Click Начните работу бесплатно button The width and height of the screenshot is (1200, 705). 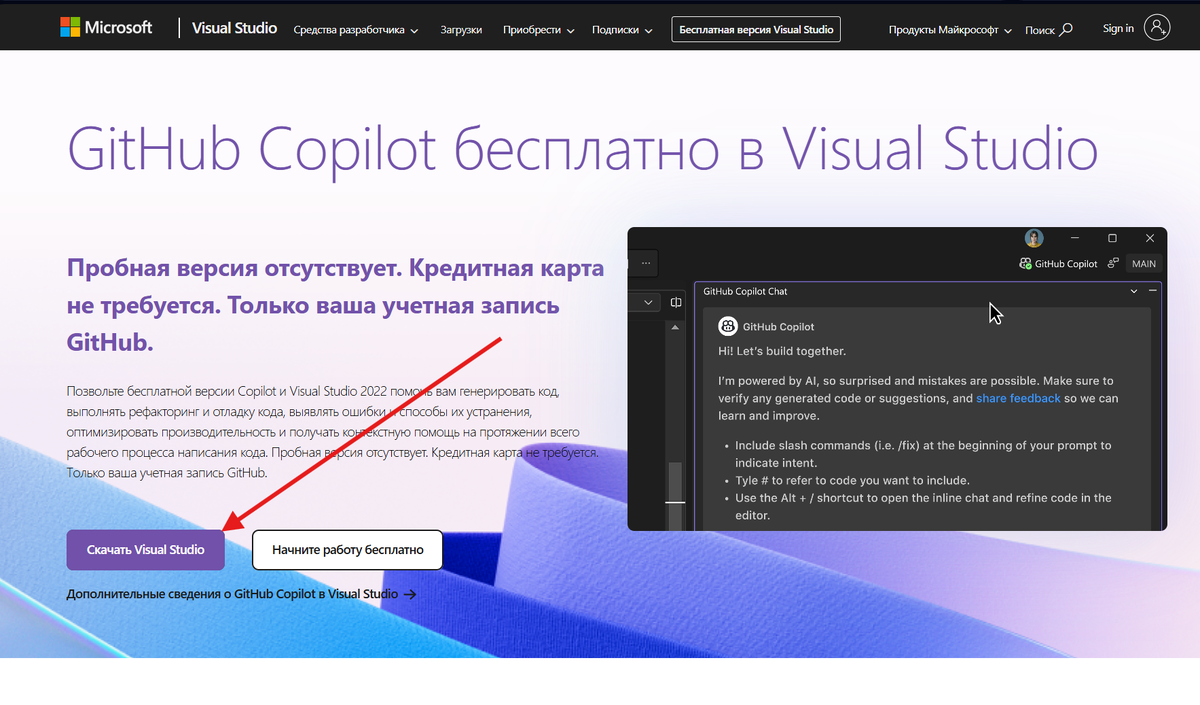[x=347, y=549]
